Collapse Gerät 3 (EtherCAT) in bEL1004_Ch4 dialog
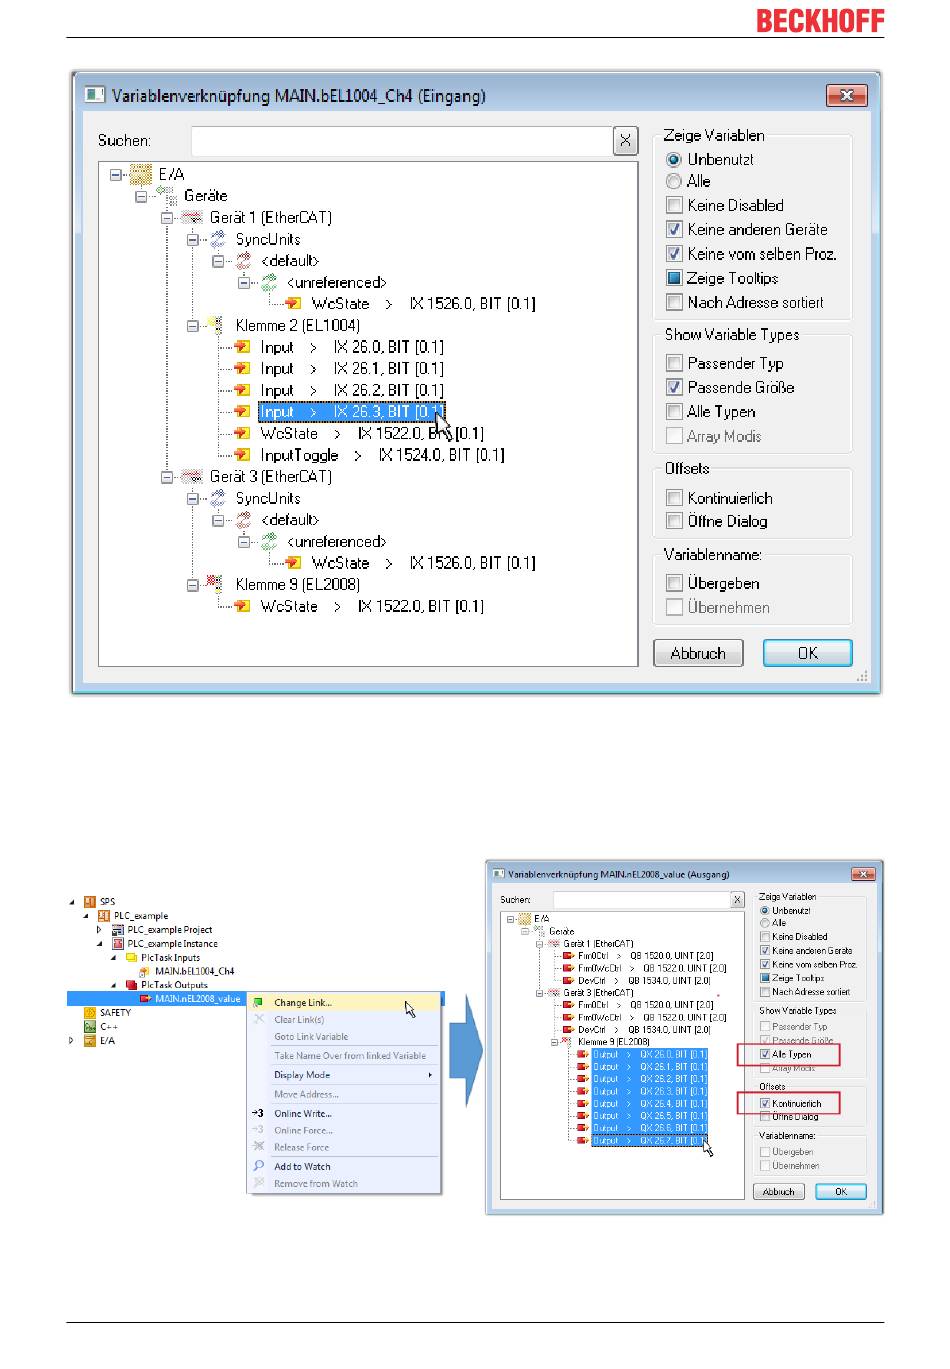Image resolution: width=950 pixels, height=1369 pixels. (x=167, y=477)
